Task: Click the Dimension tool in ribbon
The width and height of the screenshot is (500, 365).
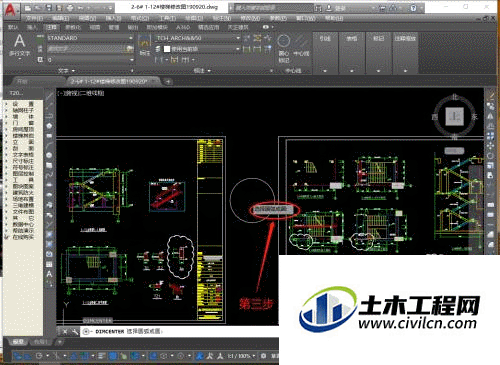Action: click(x=144, y=46)
